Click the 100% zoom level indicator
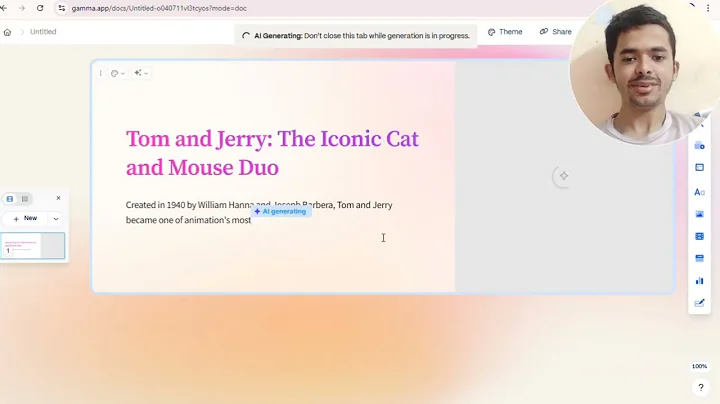The width and height of the screenshot is (720, 404). (699, 366)
